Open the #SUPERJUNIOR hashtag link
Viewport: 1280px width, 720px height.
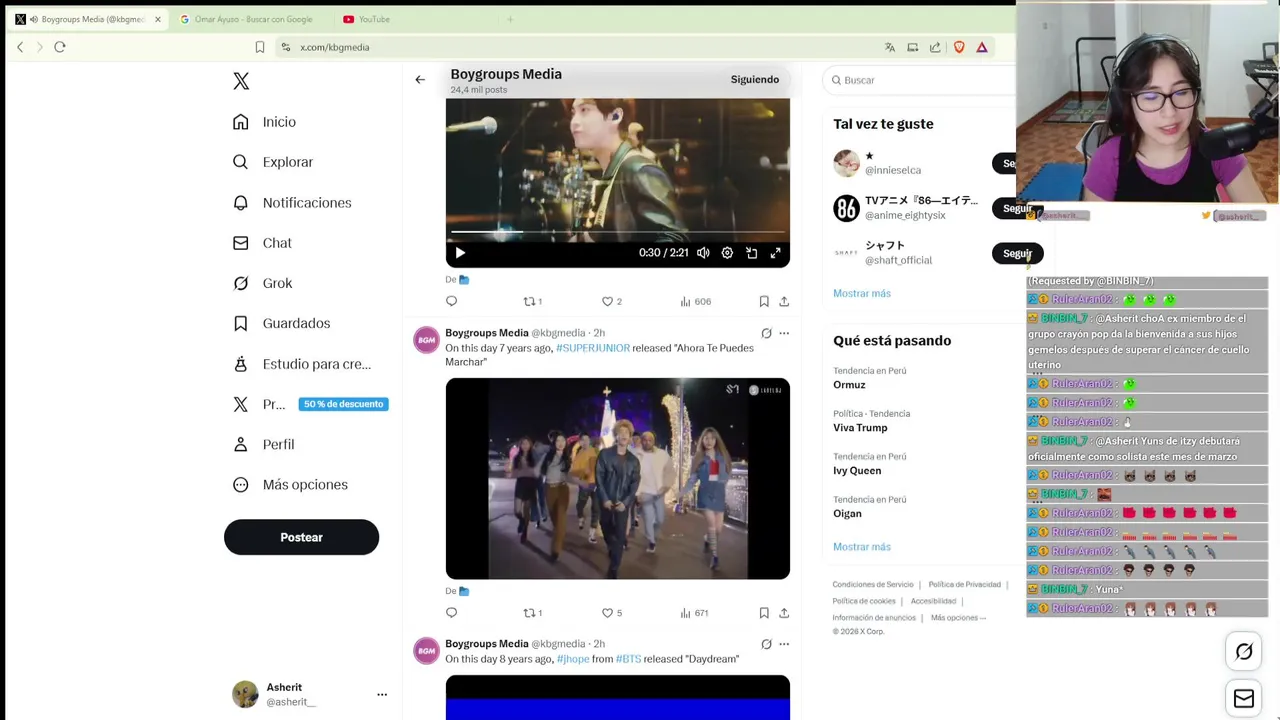tap(593, 348)
